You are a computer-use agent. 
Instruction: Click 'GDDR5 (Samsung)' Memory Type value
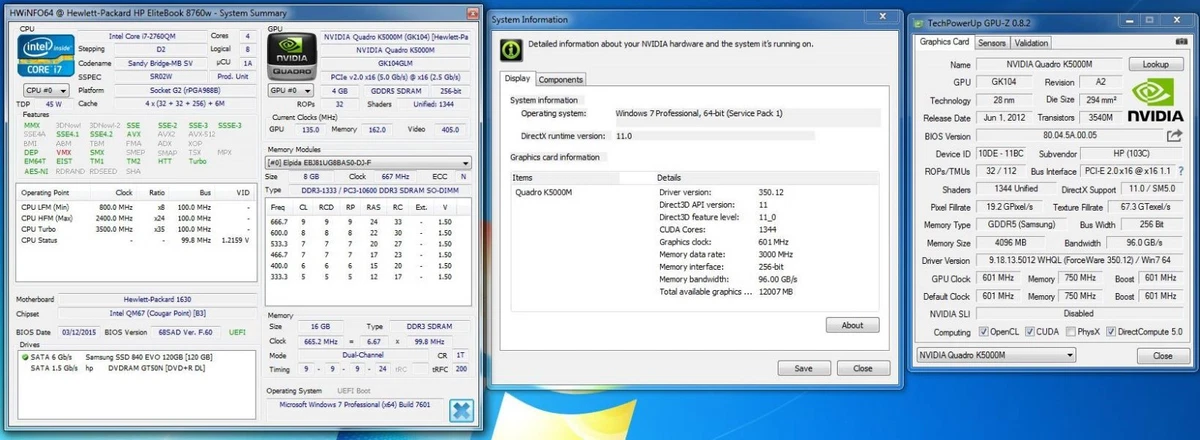tap(1021, 226)
